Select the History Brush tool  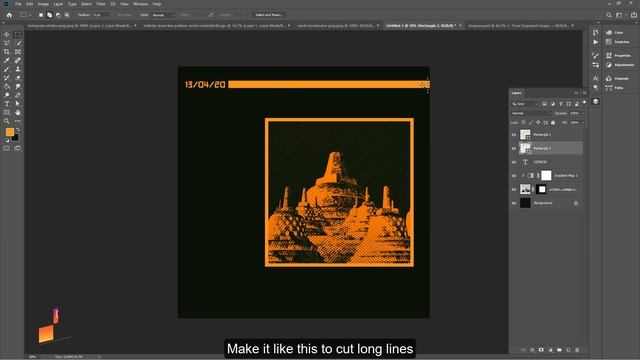pyautogui.click(x=7, y=78)
